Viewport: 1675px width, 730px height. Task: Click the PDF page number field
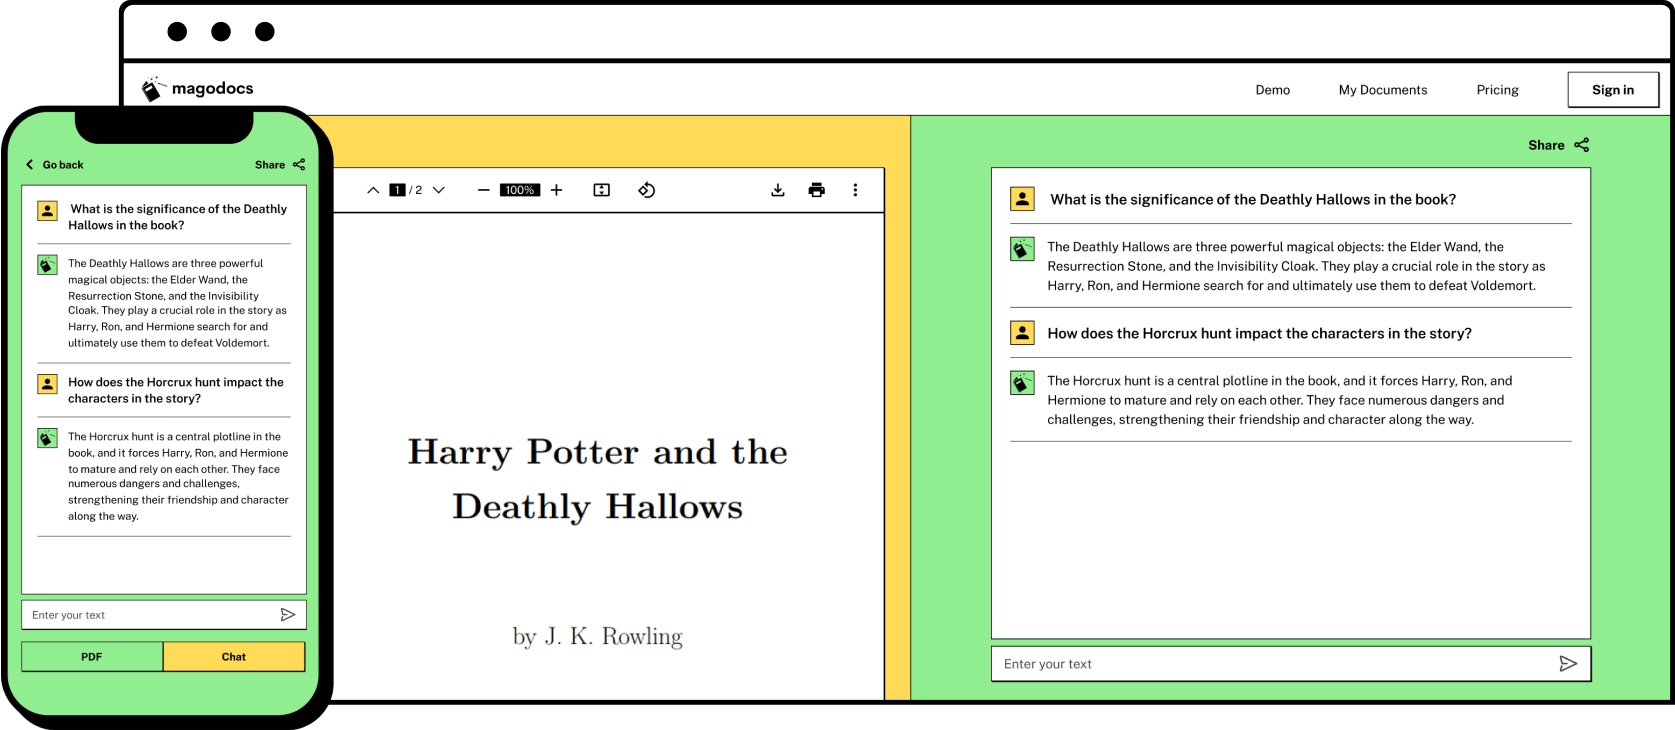click(397, 190)
